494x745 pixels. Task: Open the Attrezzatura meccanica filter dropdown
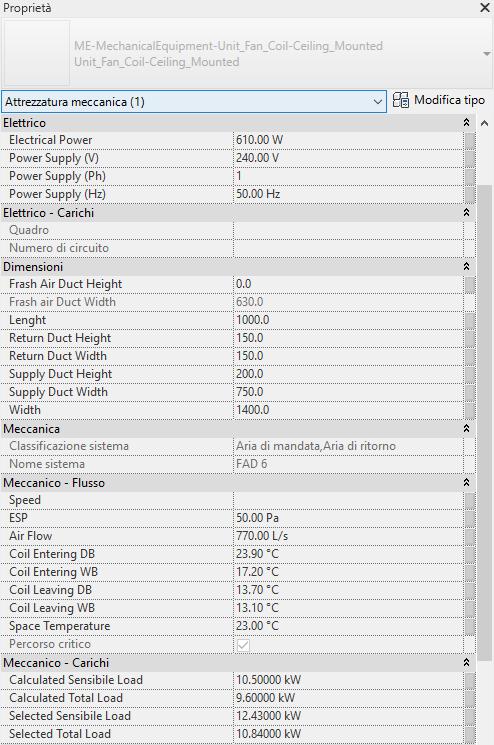click(x=194, y=102)
